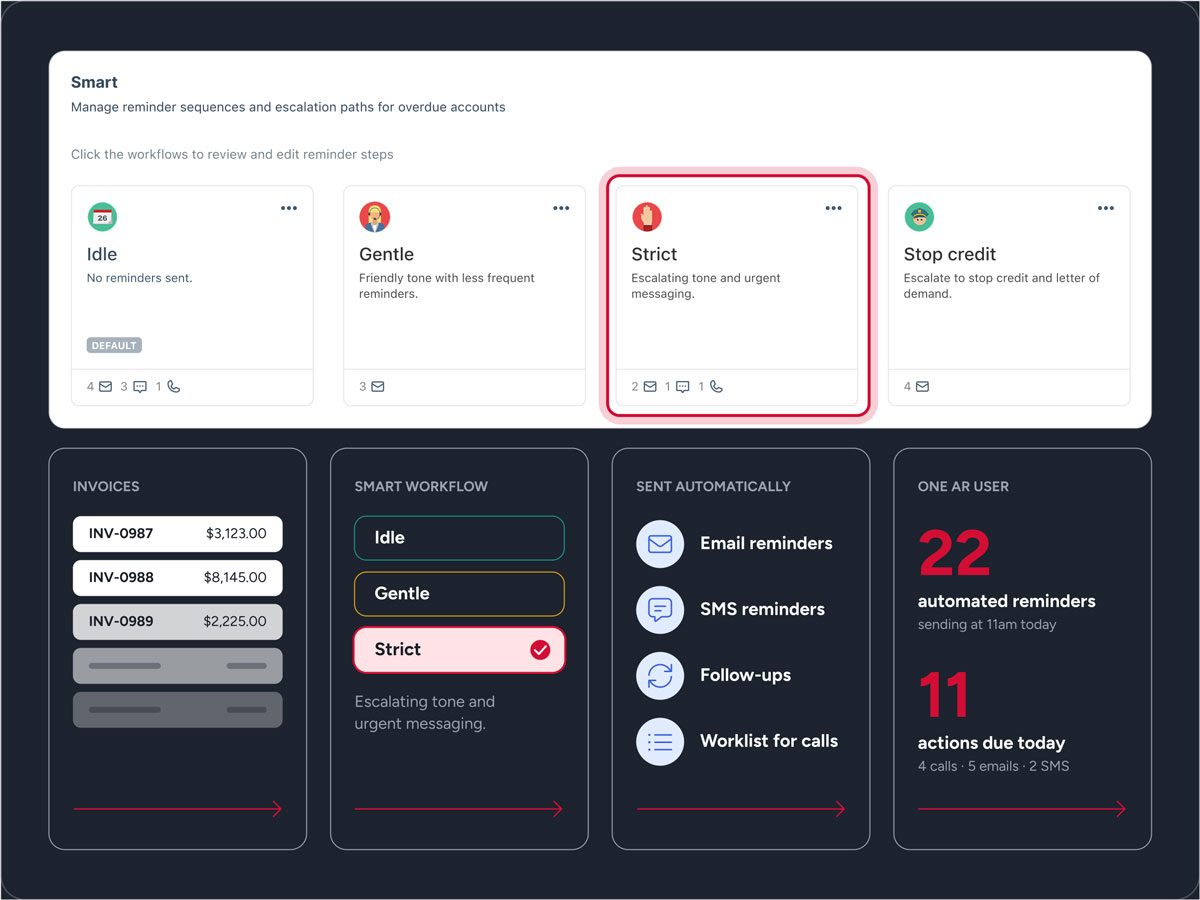The height and width of the screenshot is (900, 1200).
Task: Click the SMS icon in the Strict card footer
Action: pos(683,387)
